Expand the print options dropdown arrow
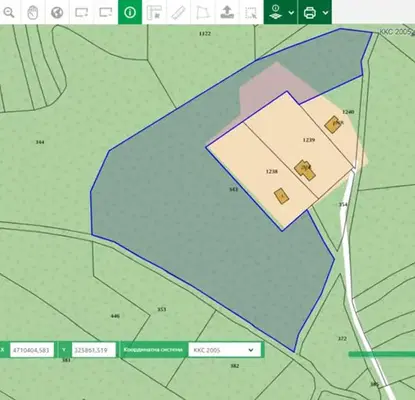Viewport: 415px width, 400px height. (x=326, y=13)
